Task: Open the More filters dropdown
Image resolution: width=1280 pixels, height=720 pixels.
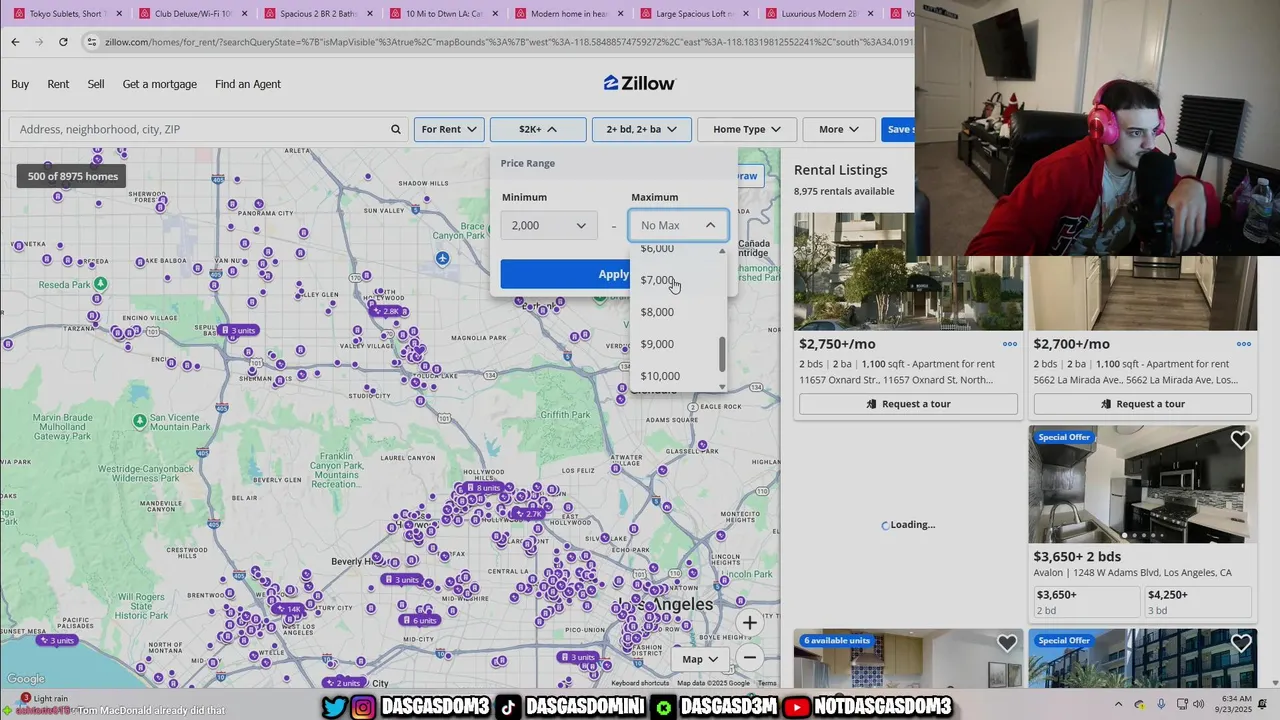Action: (838, 129)
